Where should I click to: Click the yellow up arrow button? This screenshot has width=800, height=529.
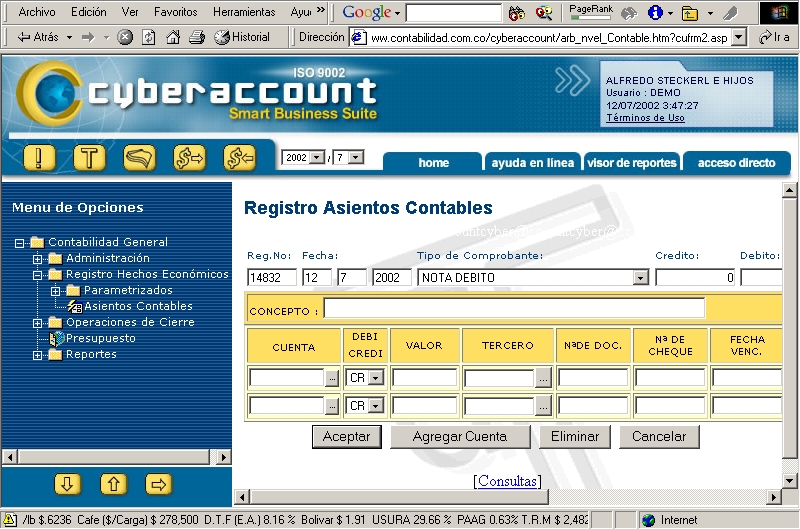click(113, 484)
